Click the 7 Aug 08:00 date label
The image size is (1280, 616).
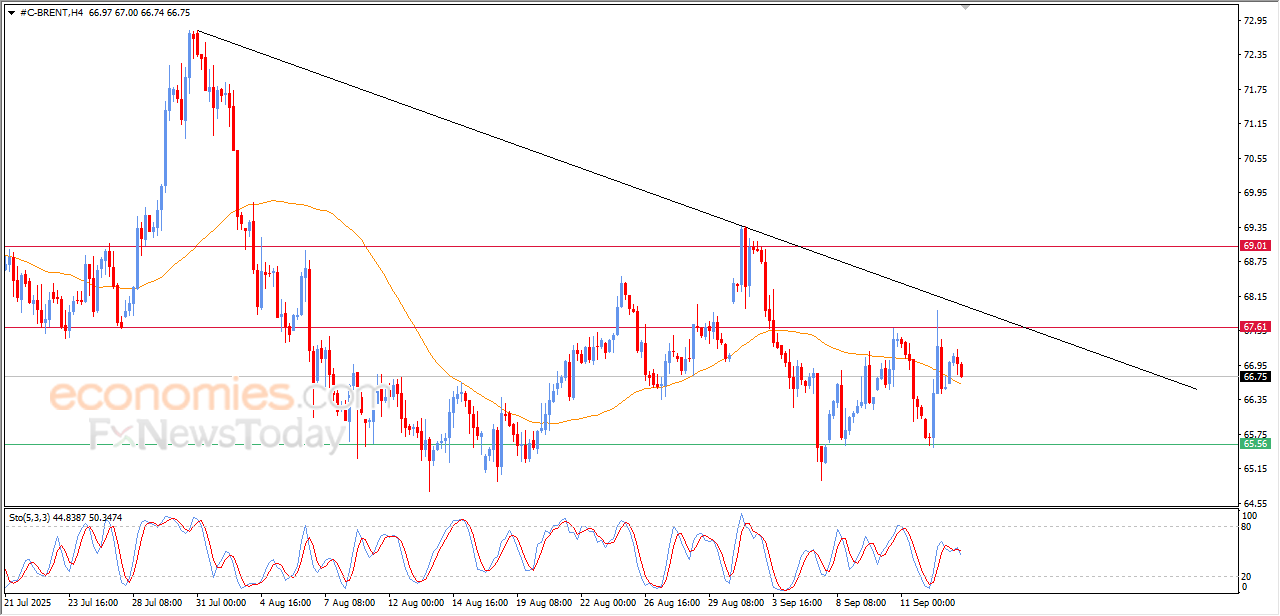pyautogui.click(x=349, y=603)
